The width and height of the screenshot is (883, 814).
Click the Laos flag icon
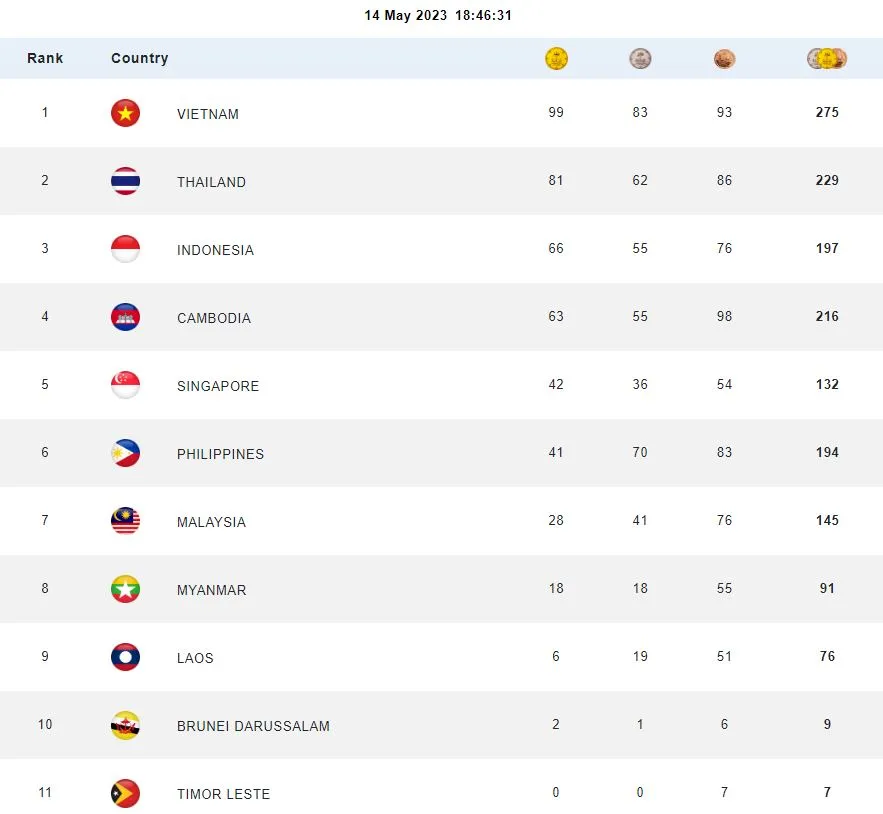125,657
